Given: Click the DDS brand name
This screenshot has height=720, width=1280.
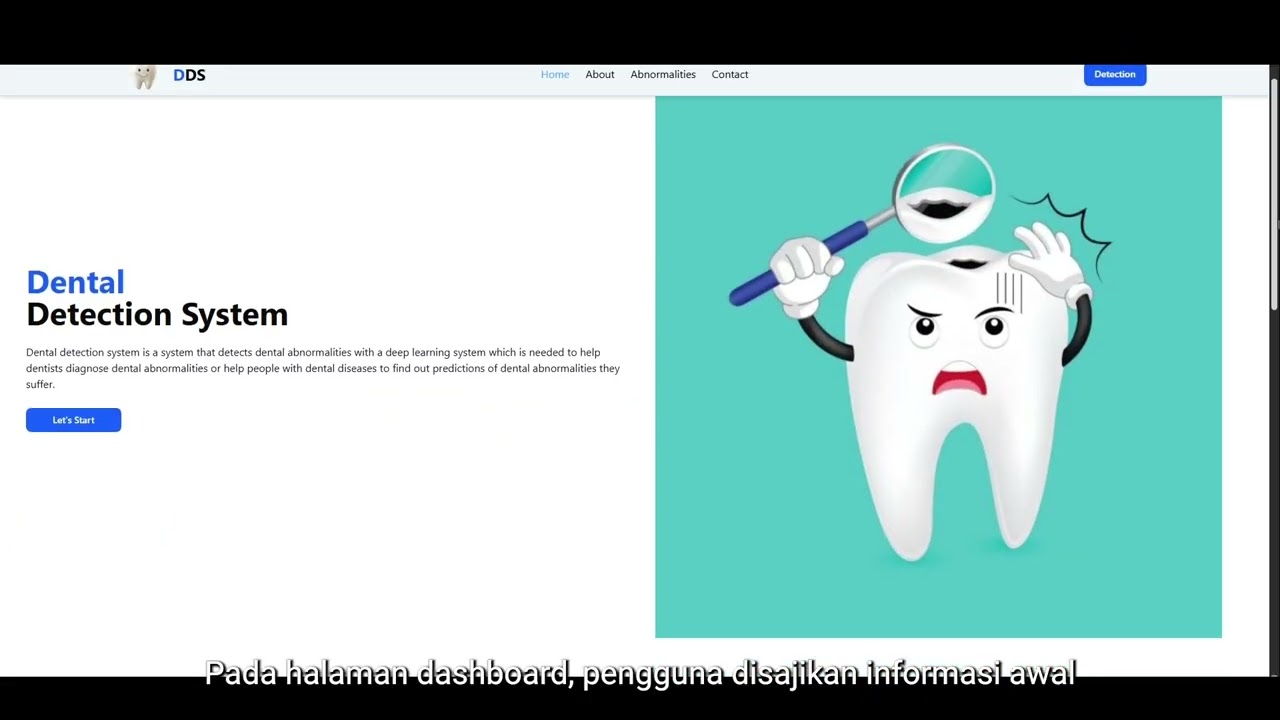Looking at the screenshot, I should (189, 75).
